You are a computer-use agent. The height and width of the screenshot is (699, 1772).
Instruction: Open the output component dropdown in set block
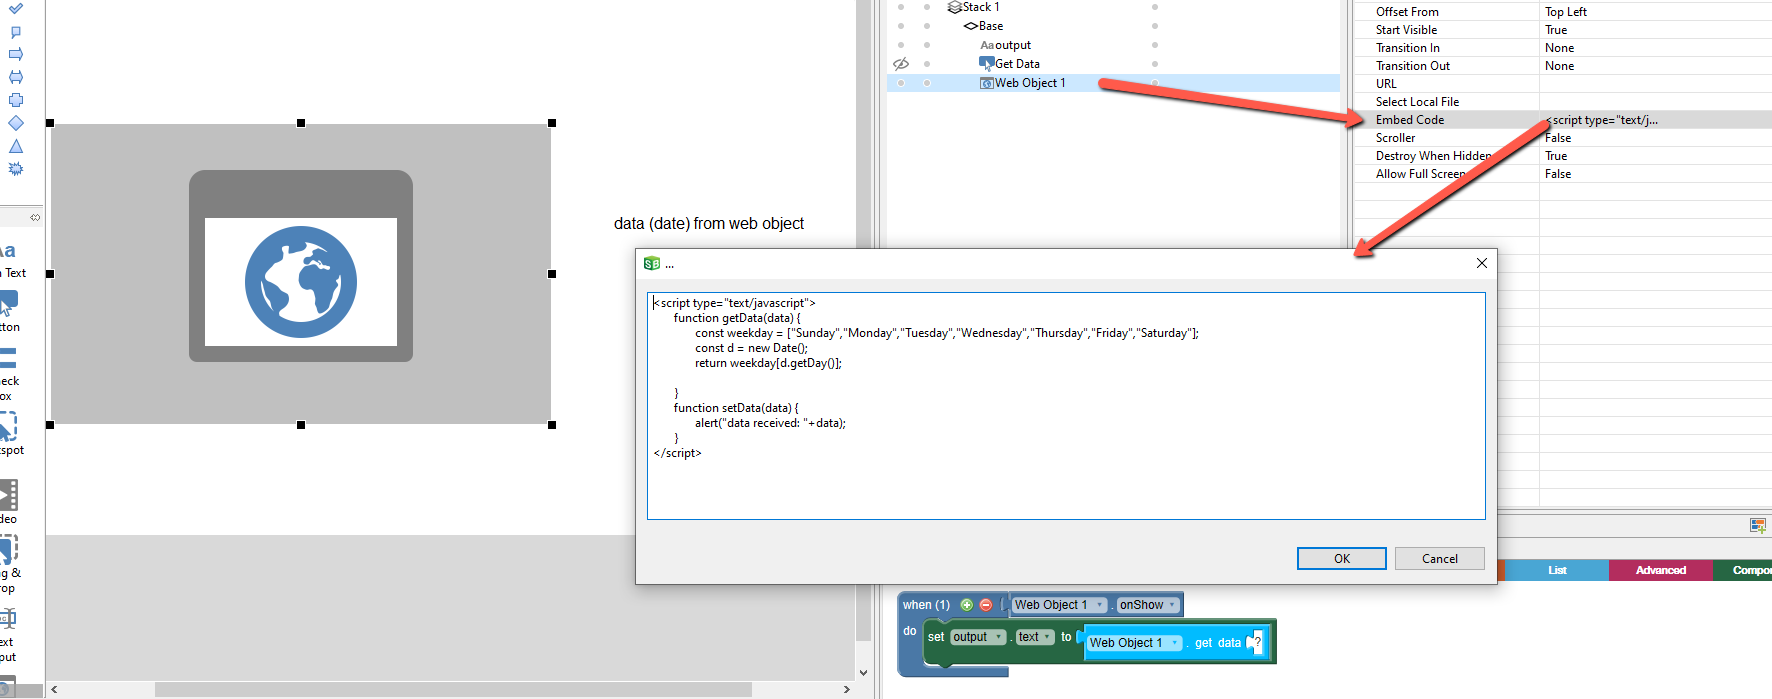click(977, 637)
